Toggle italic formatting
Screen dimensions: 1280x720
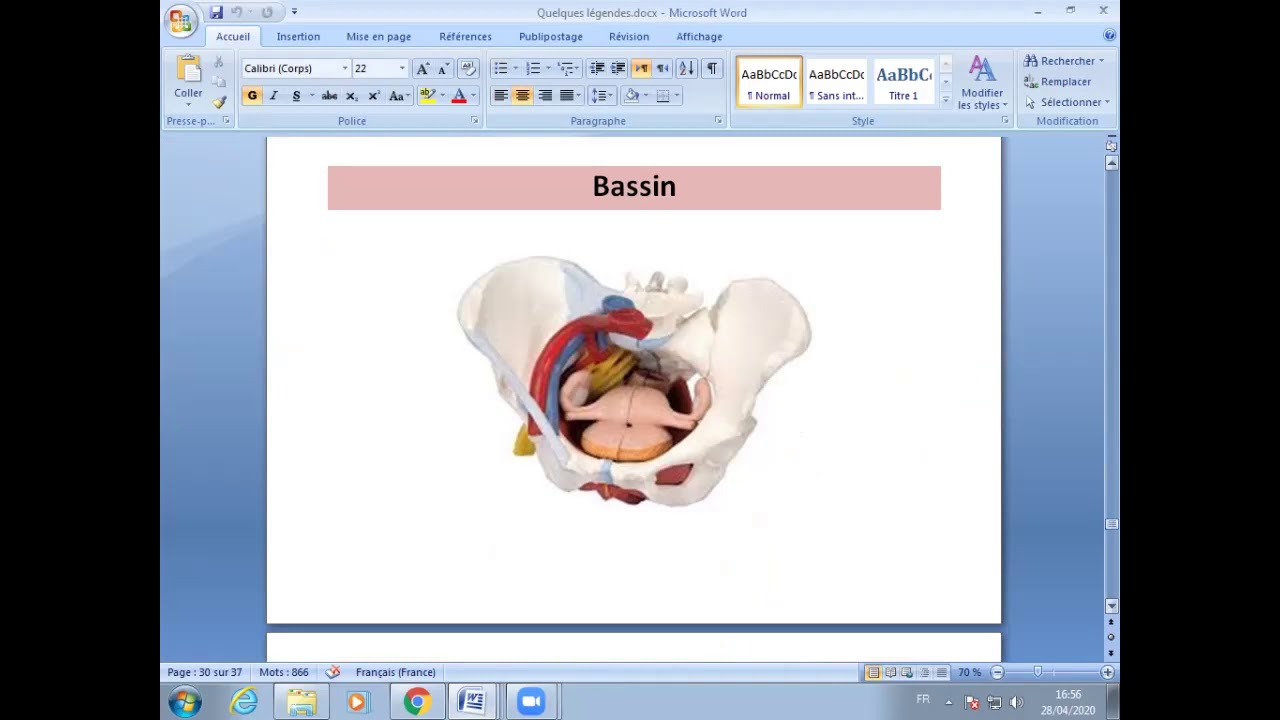coord(273,96)
